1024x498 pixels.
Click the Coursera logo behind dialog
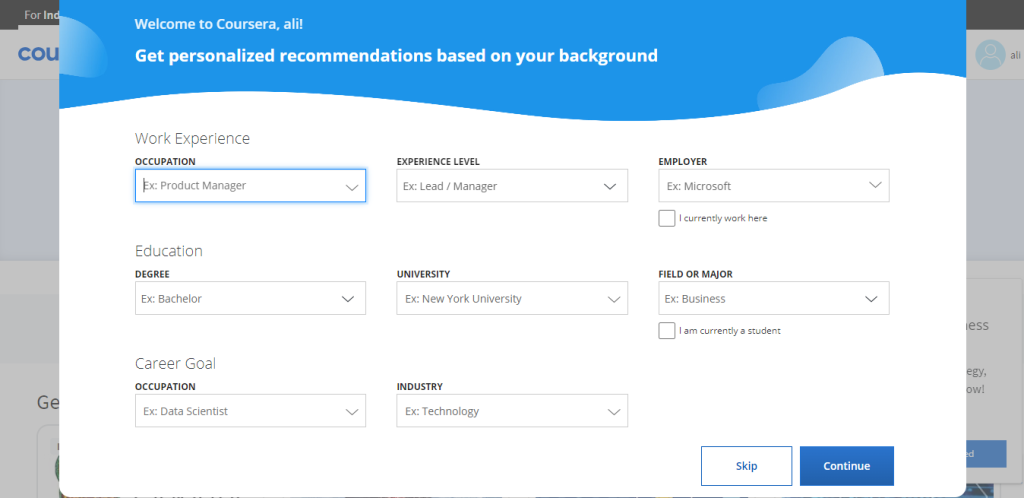39,54
